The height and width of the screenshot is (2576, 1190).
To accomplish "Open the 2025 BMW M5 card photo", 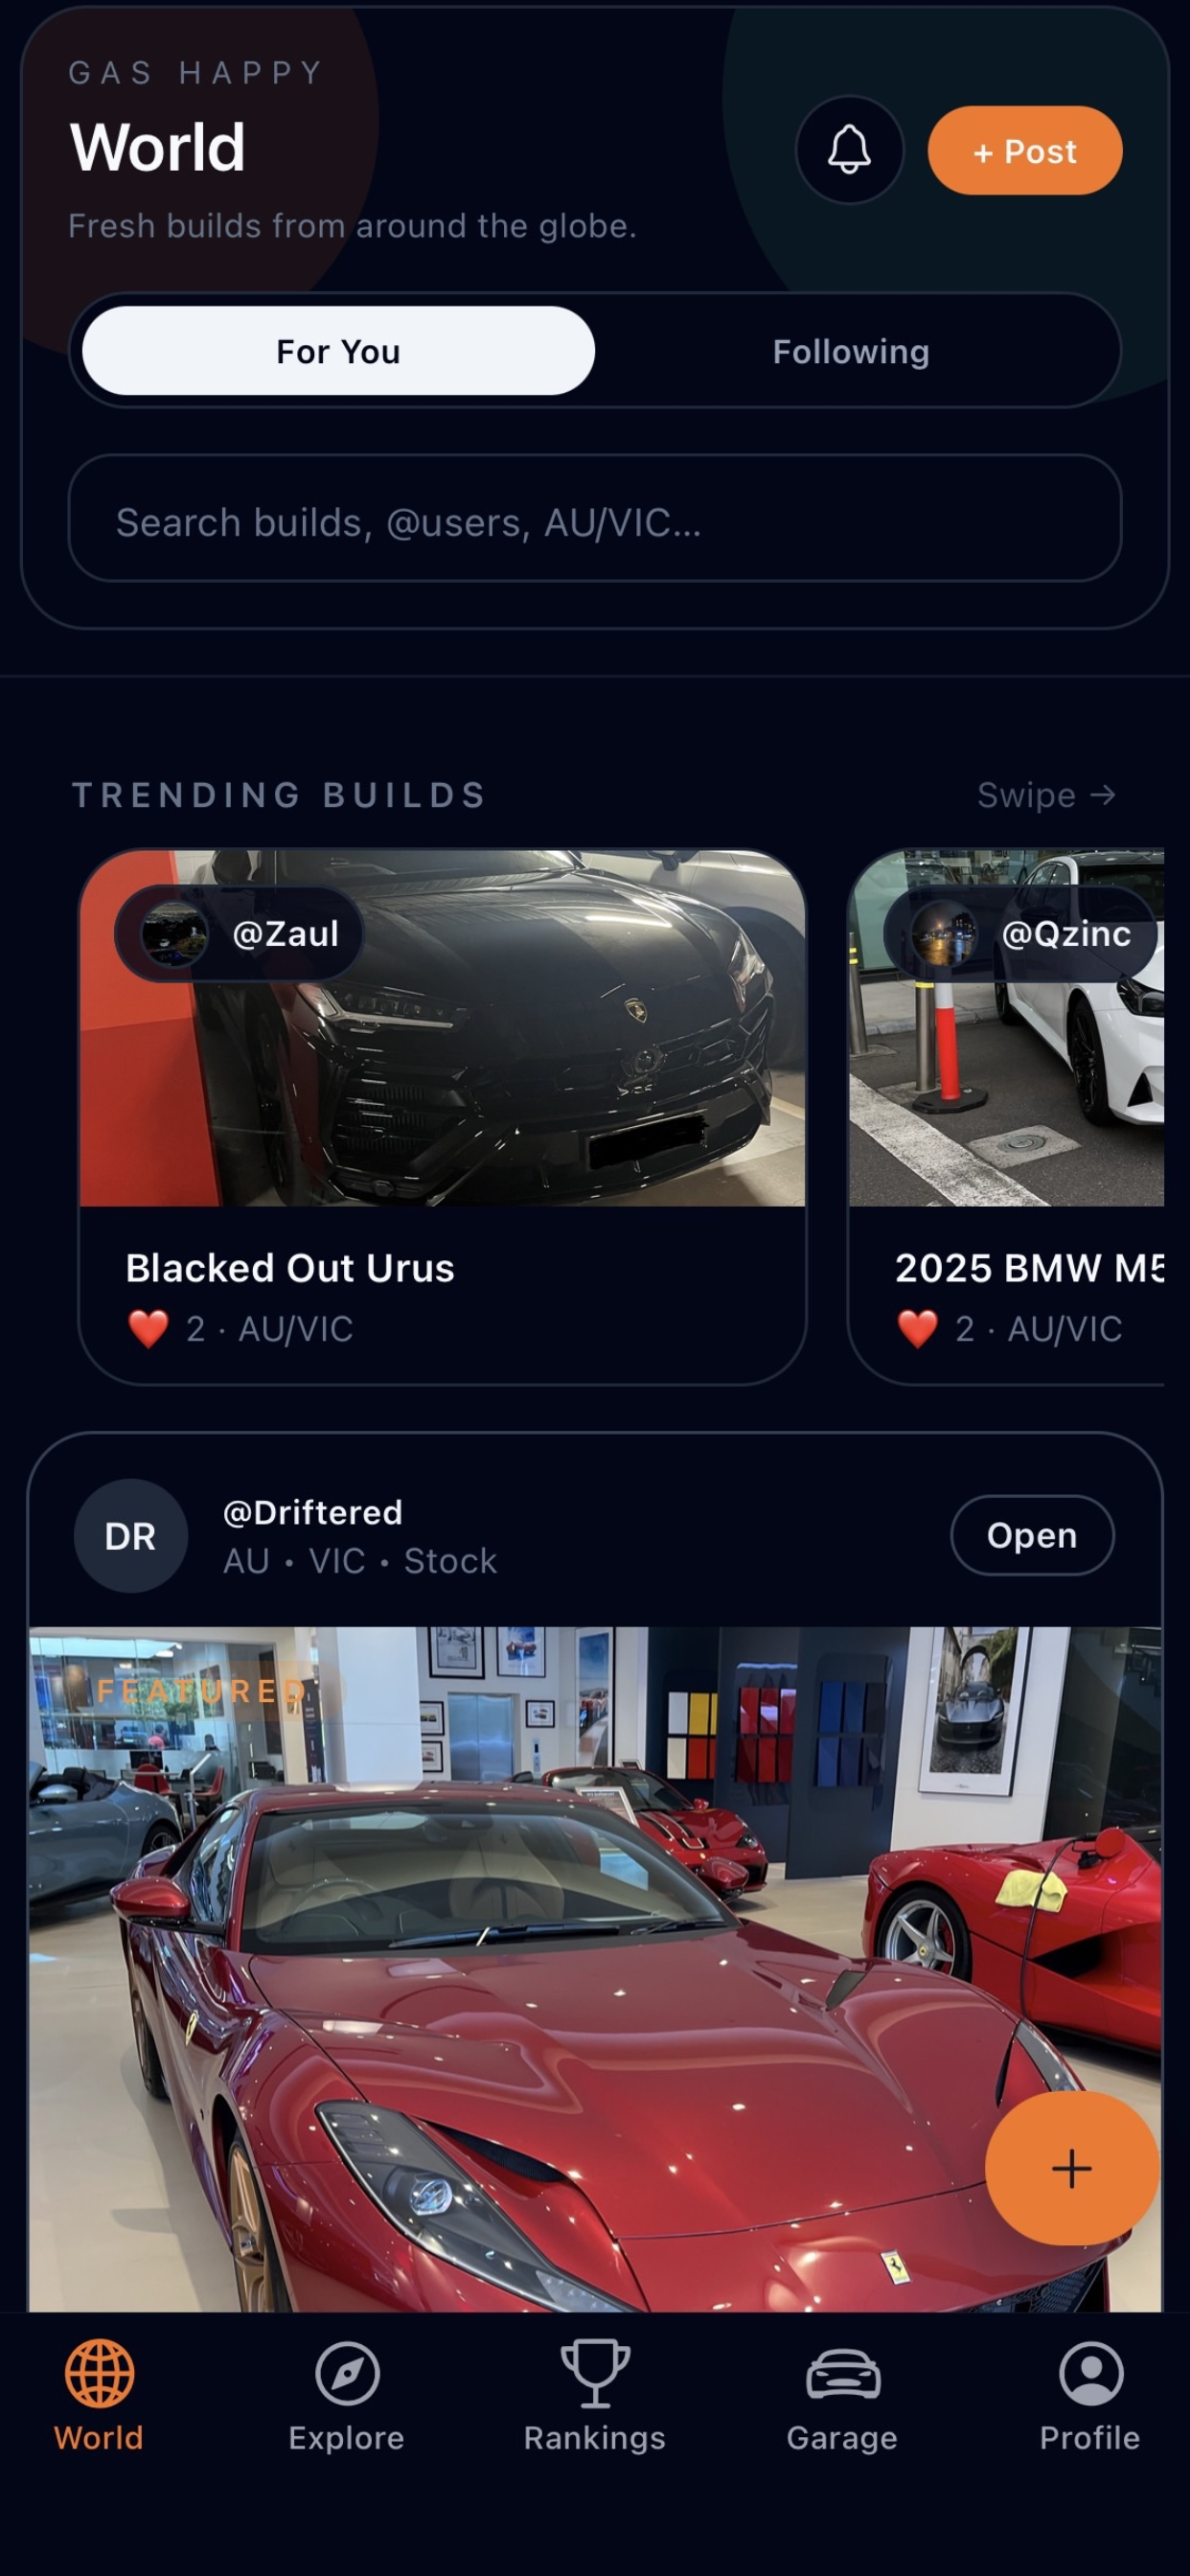I will [1006, 1028].
